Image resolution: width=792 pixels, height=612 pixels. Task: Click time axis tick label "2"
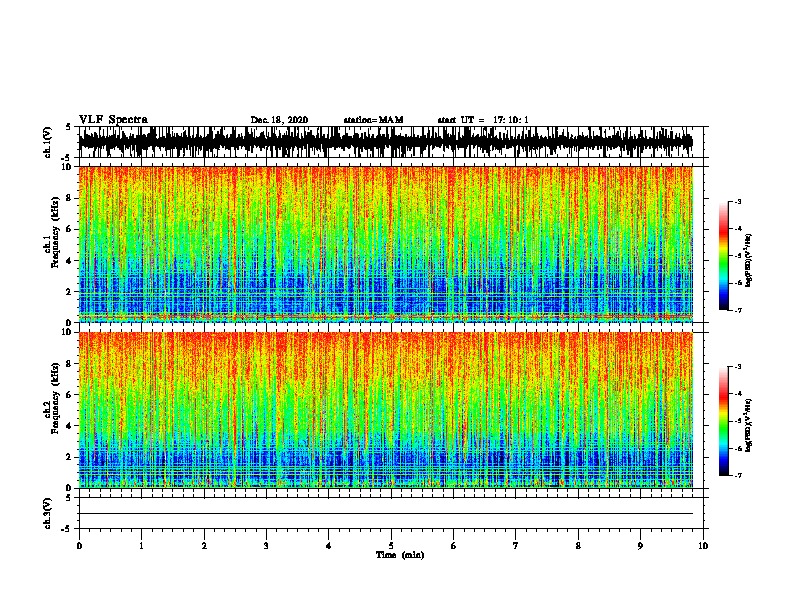click(x=204, y=546)
